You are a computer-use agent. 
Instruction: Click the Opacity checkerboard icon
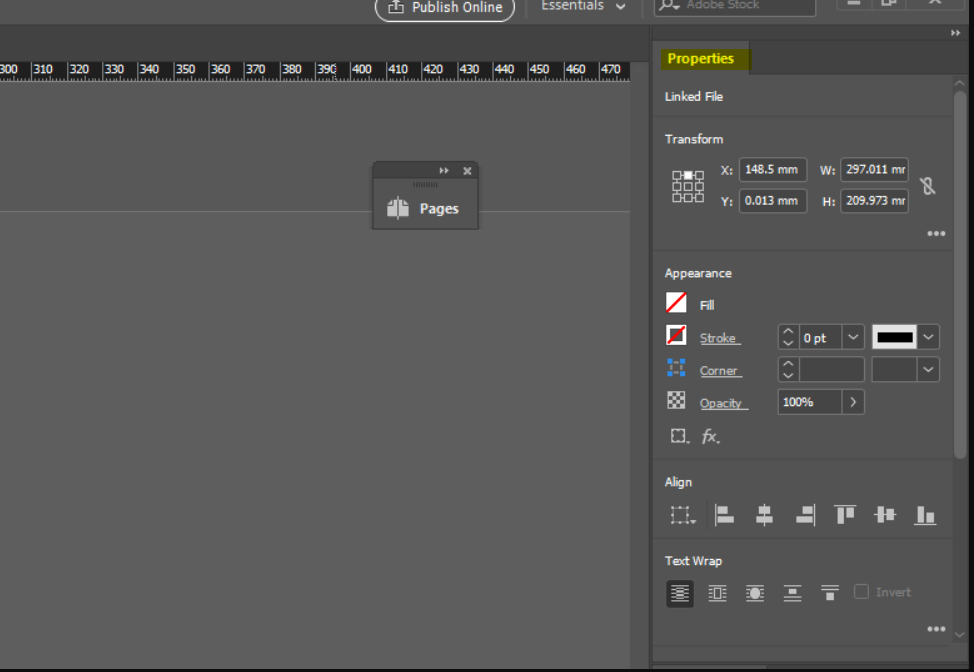tap(676, 401)
